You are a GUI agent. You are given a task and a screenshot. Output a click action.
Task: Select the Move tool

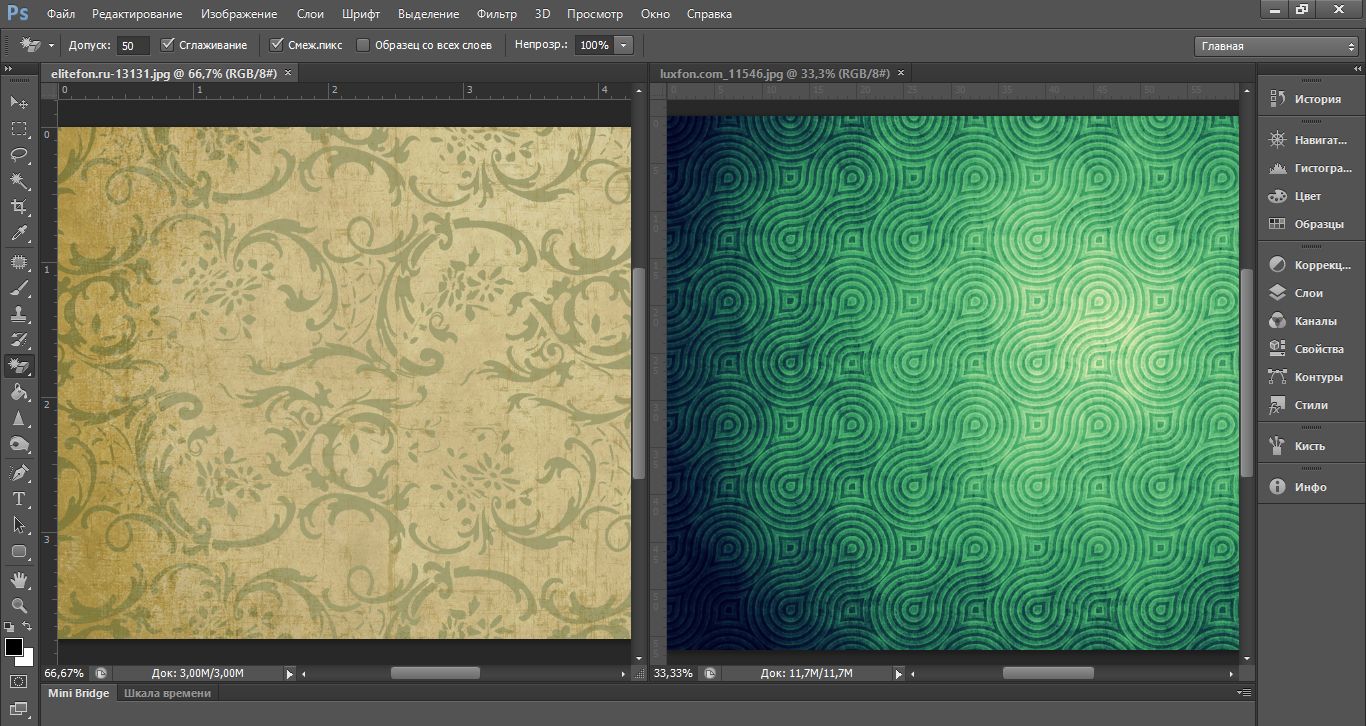click(x=19, y=102)
